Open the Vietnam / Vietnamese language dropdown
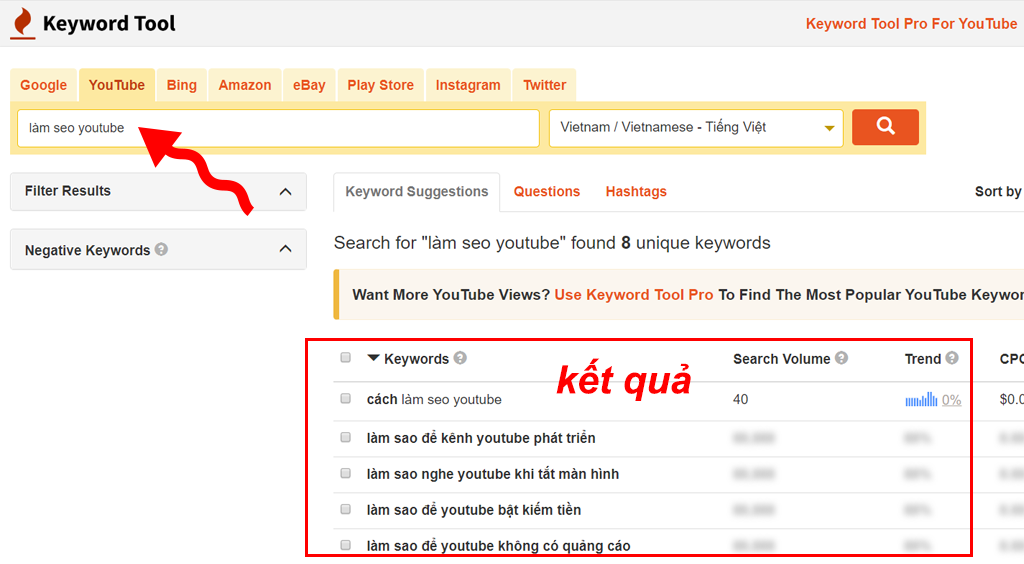Image resolution: width=1024 pixels, height=564 pixels. (x=696, y=128)
